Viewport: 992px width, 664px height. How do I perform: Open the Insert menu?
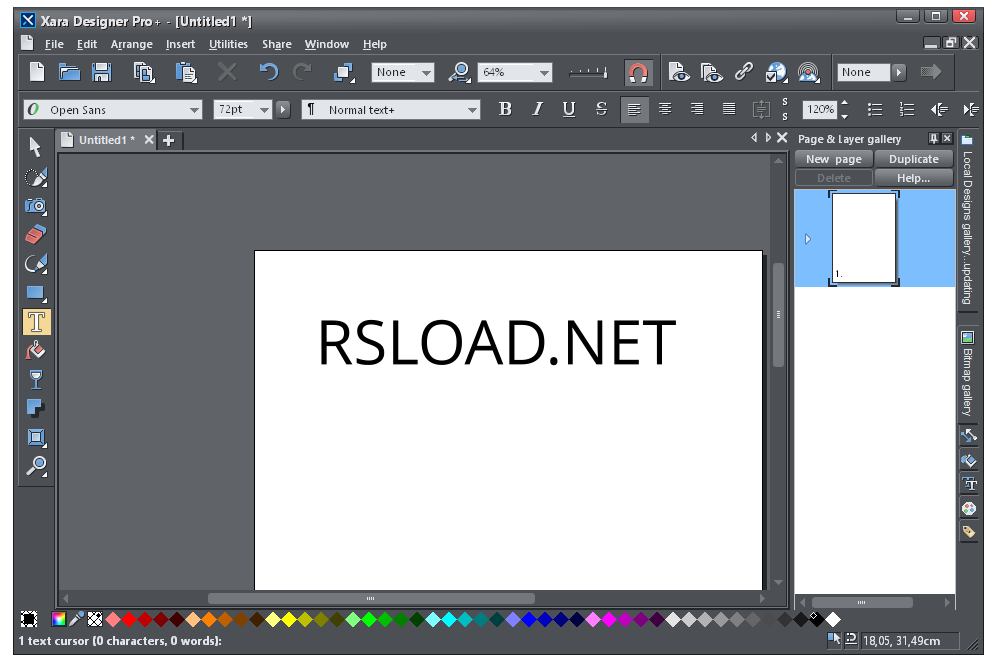(x=180, y=44)
